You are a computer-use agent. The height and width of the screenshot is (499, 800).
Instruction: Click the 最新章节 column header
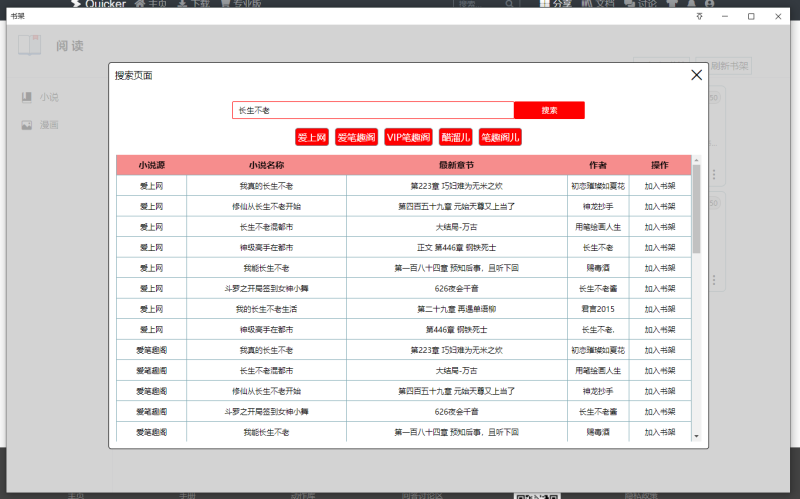[x=457, y=165]
